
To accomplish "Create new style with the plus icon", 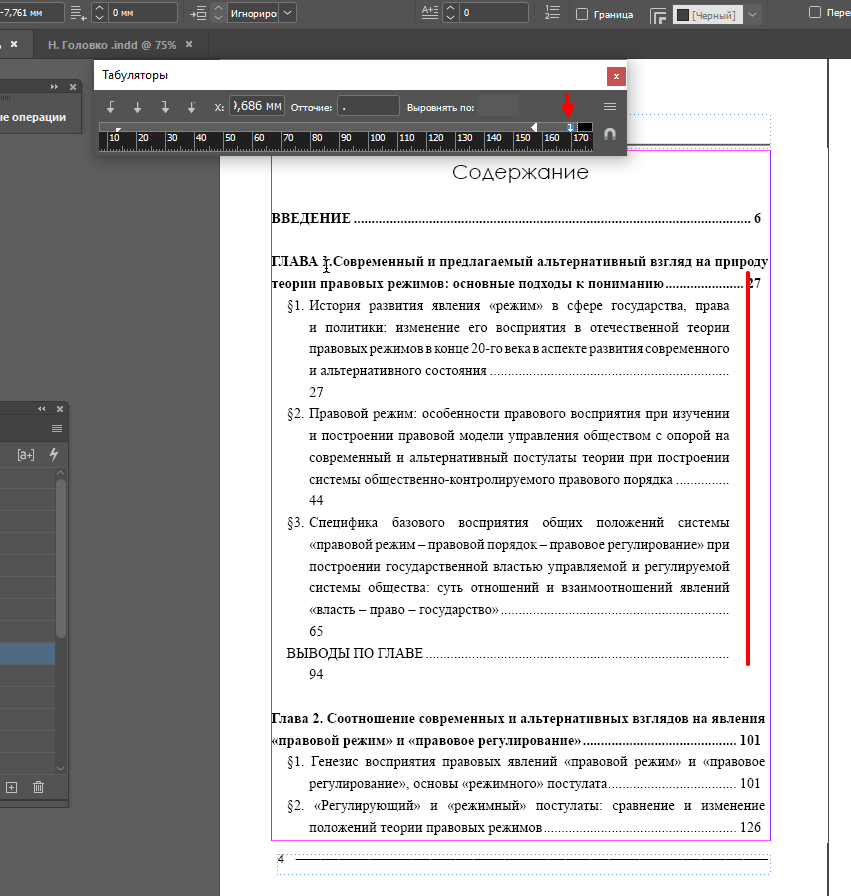I will tap(12, 788).
